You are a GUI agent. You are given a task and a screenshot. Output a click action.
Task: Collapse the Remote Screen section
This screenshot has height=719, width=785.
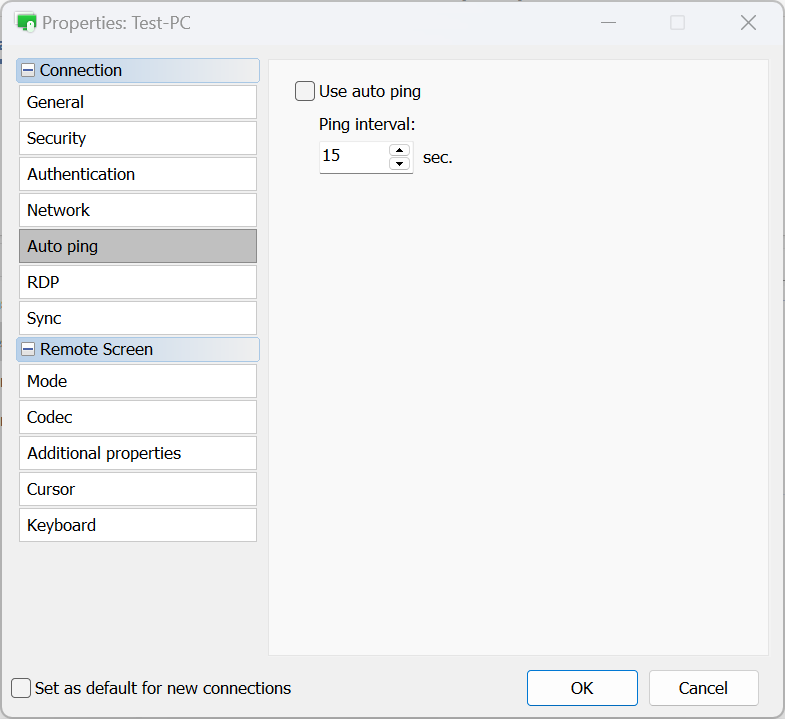pos(28,350)
